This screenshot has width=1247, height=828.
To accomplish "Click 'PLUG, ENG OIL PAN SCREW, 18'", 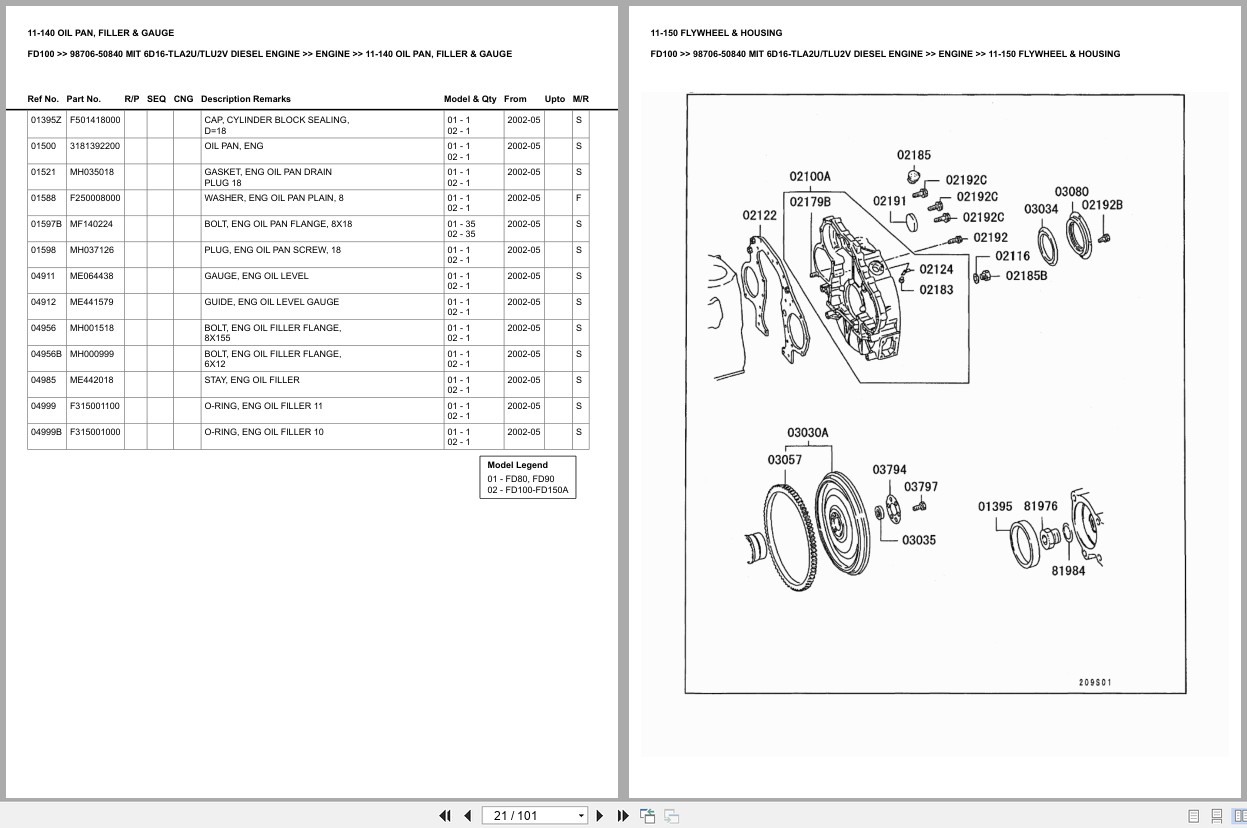I will click(272, 250).
